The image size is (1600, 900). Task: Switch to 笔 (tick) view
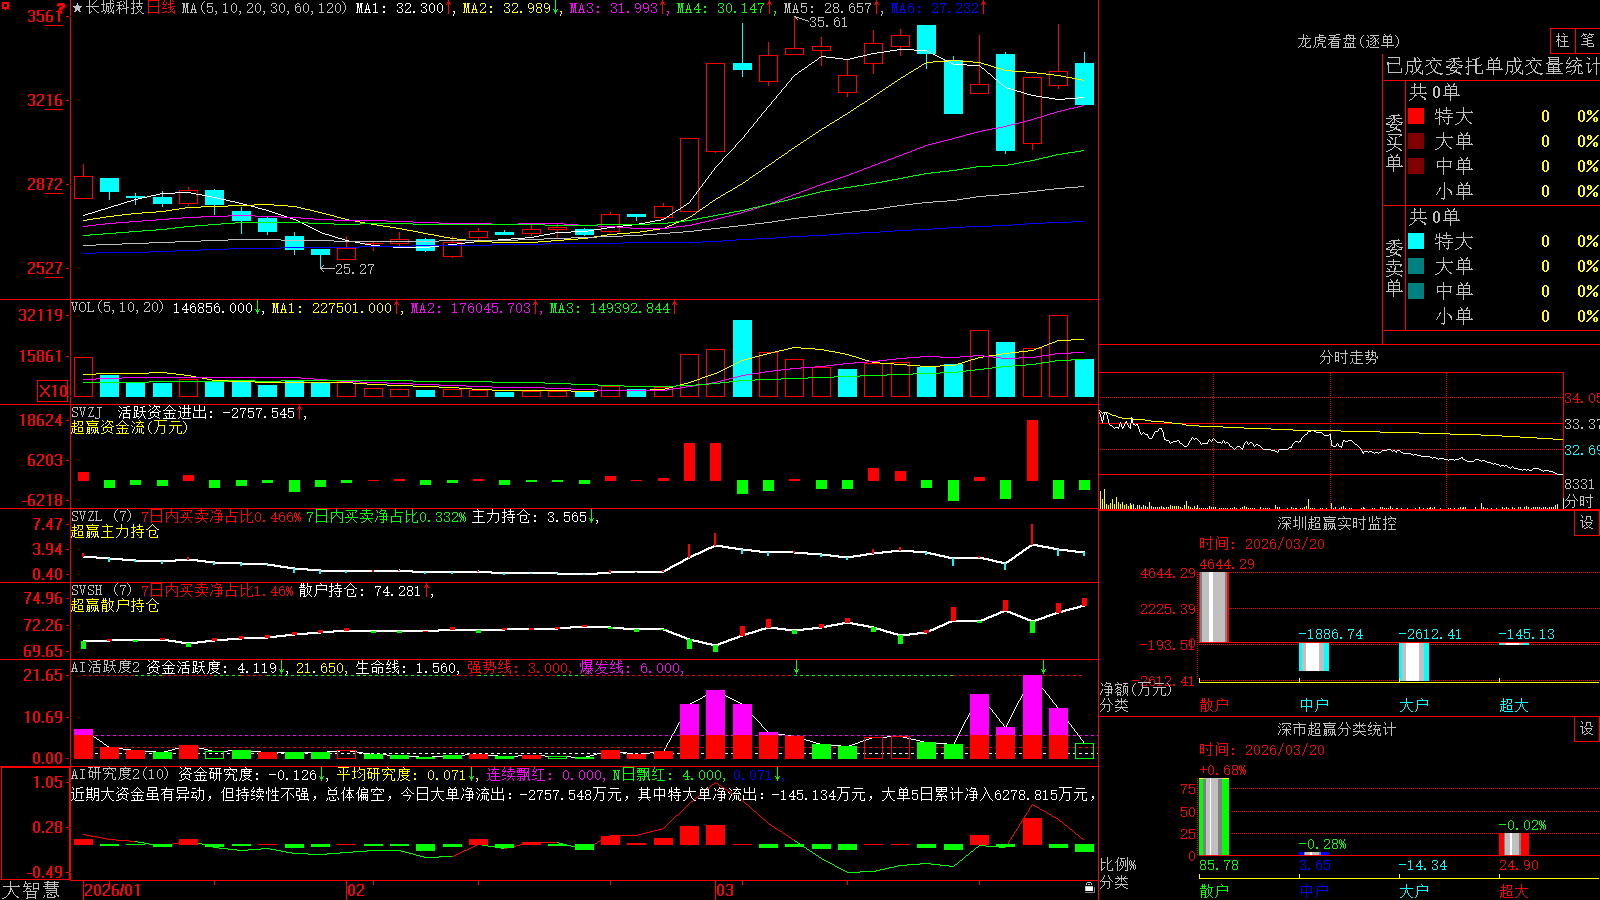pyautogui.click(x=1587, y=41)
